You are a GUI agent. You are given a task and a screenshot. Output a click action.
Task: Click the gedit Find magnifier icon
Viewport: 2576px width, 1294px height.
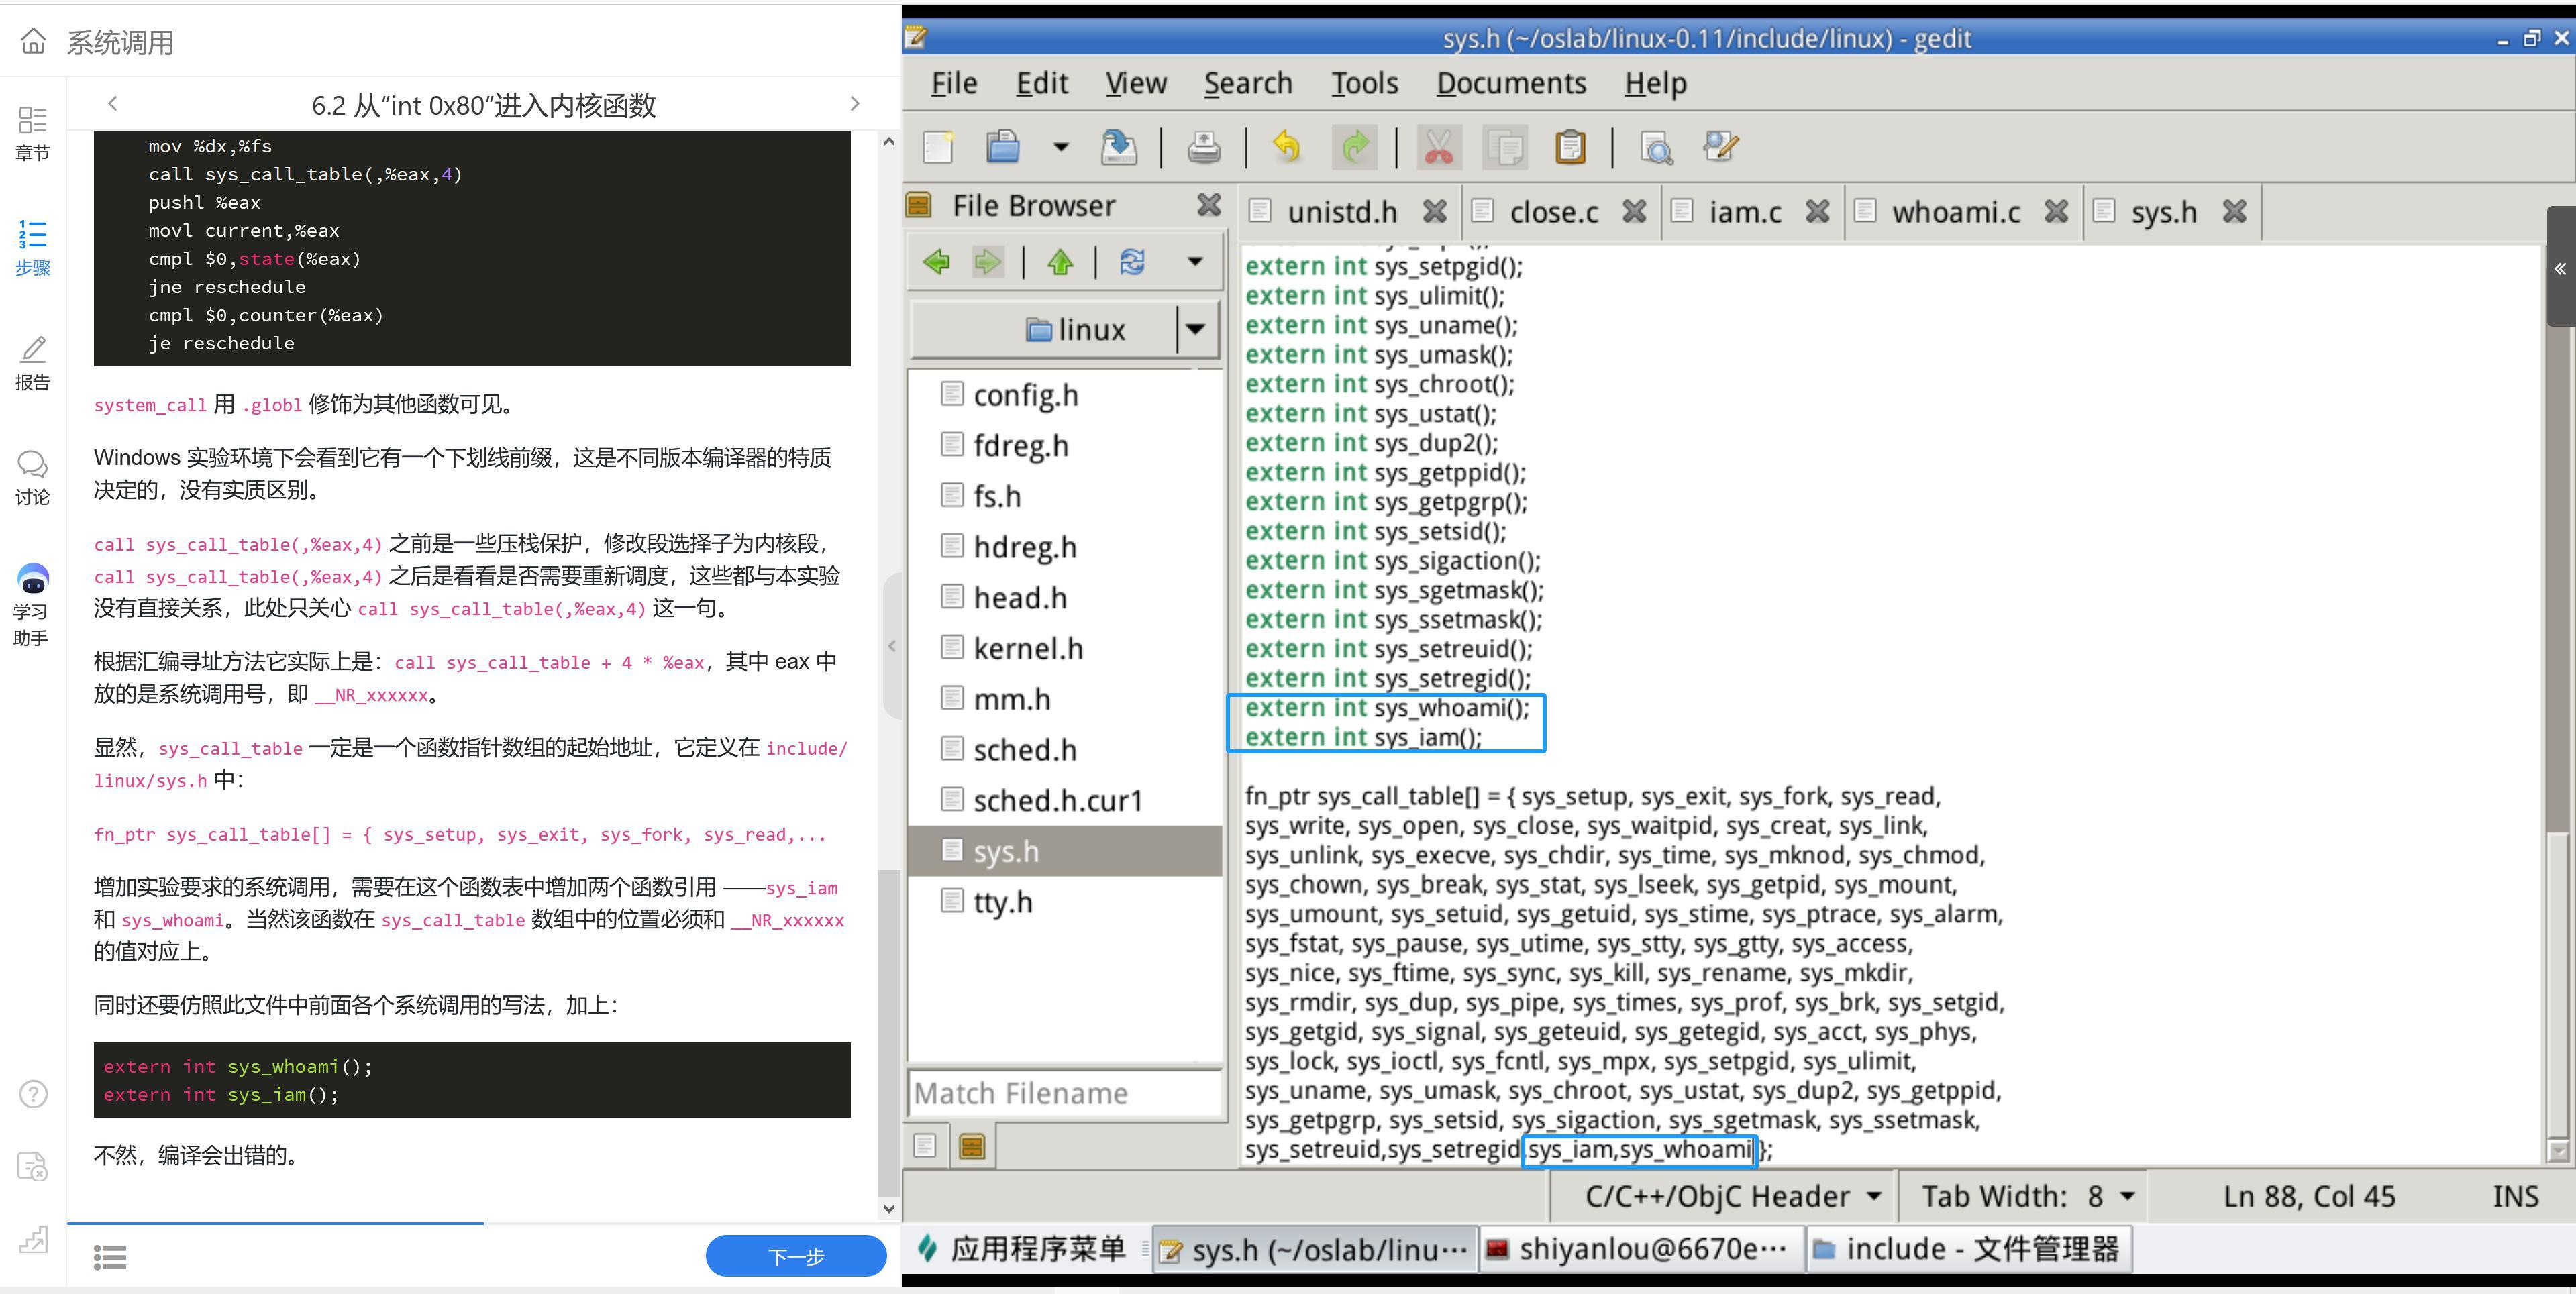click(1656, 148)
